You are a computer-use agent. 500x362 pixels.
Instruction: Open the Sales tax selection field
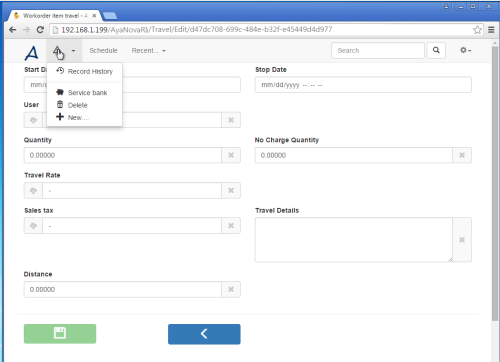[132, 226]
